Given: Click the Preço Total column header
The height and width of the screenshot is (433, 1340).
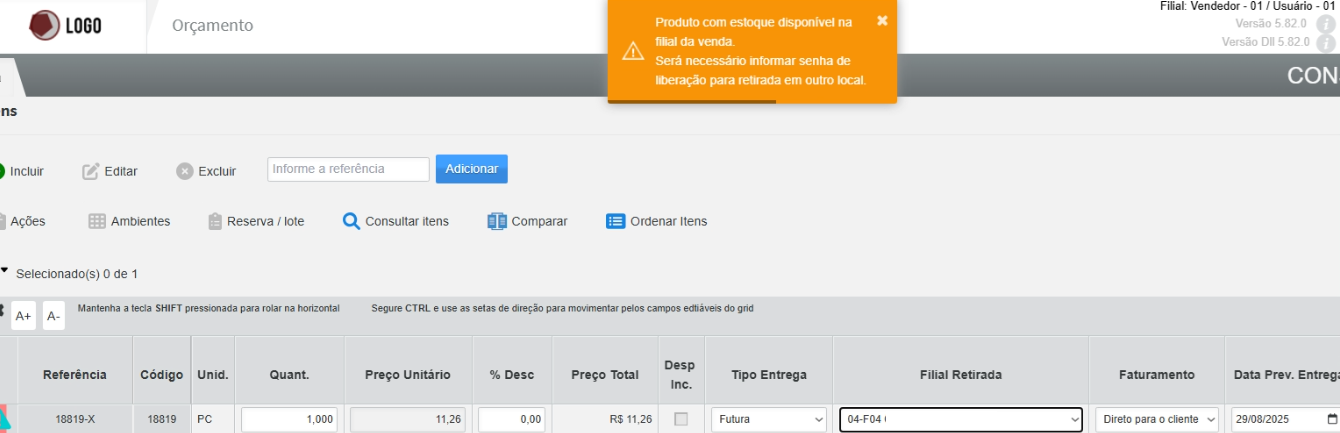Looking at the screenshot, I should pyautogui.click(x=605, y=375).
